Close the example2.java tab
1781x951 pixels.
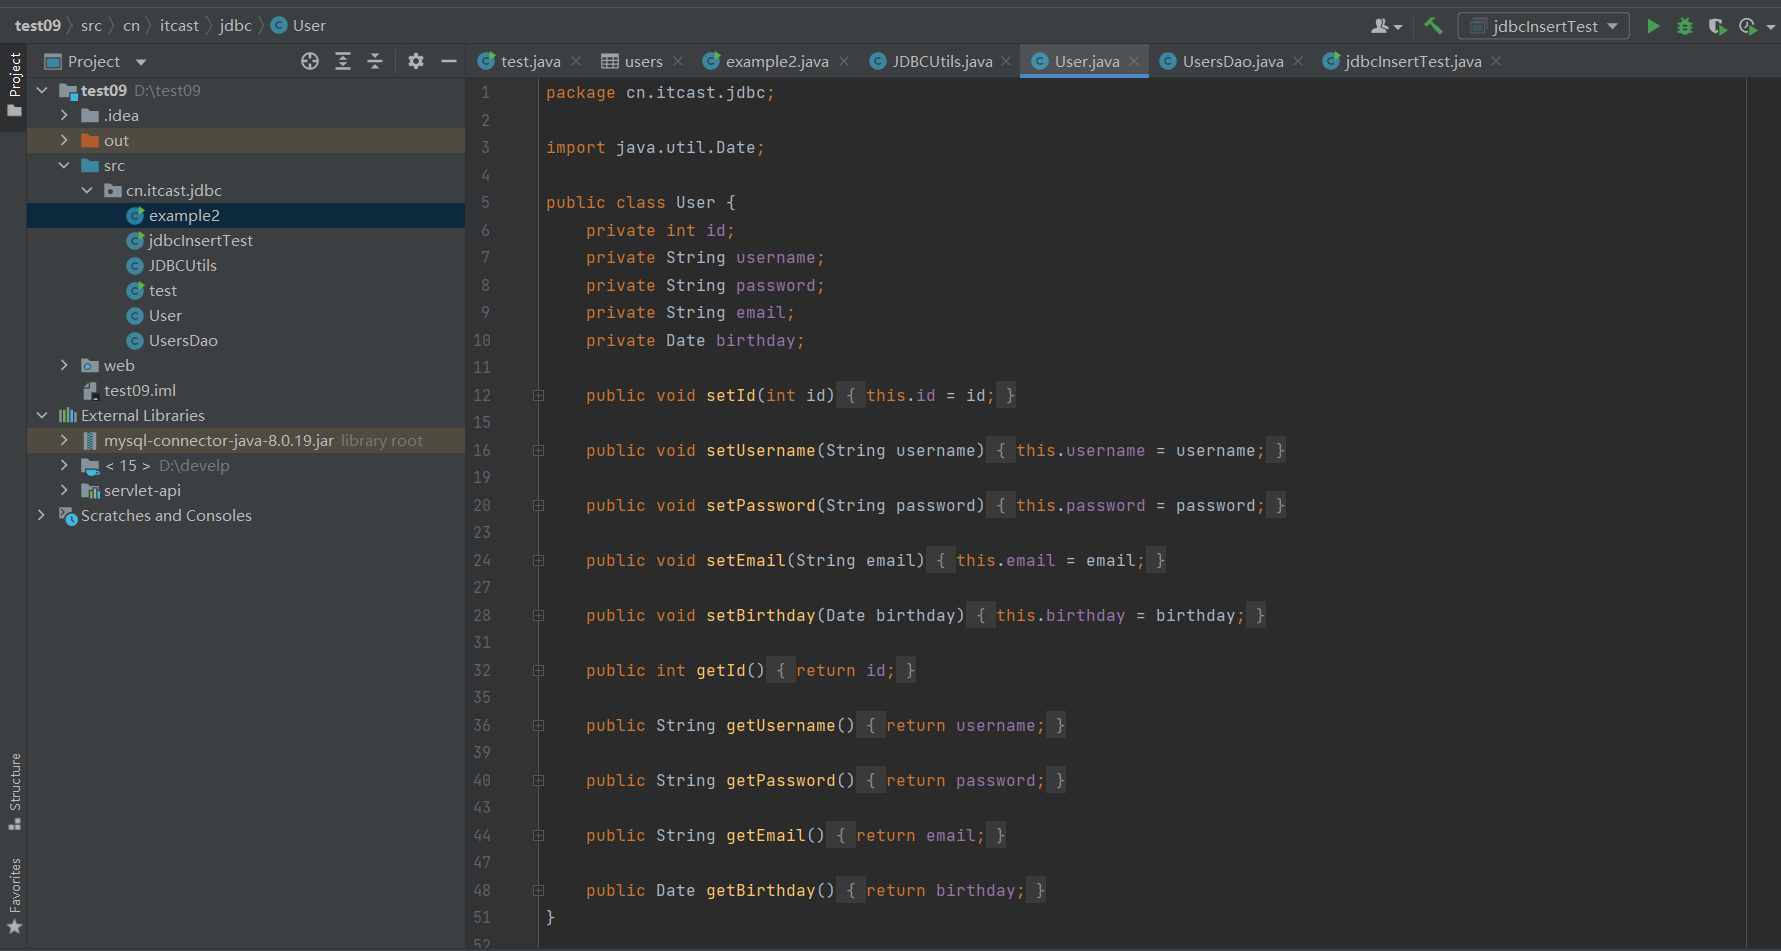[x=844, y=61]
